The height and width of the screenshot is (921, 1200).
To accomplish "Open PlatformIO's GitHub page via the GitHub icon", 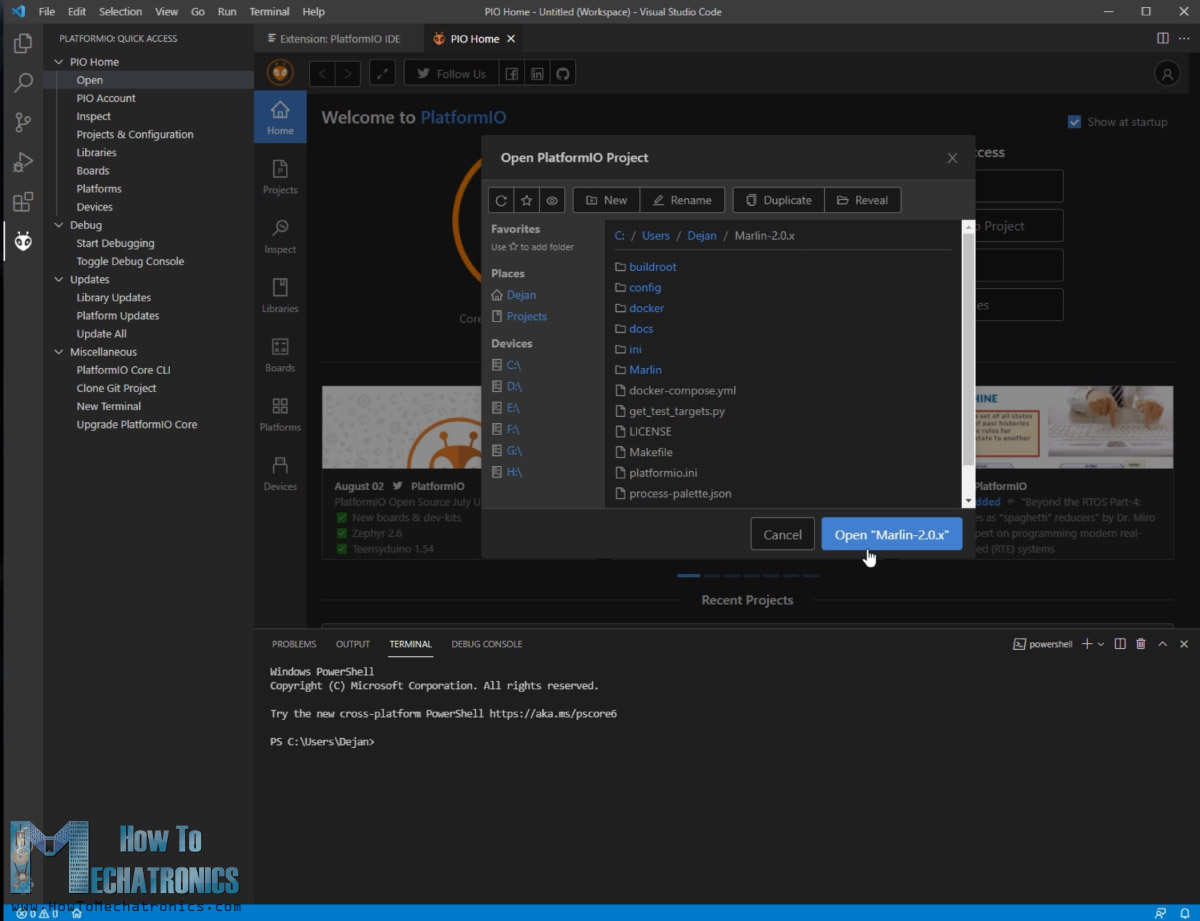I will [x=562, y=72].
